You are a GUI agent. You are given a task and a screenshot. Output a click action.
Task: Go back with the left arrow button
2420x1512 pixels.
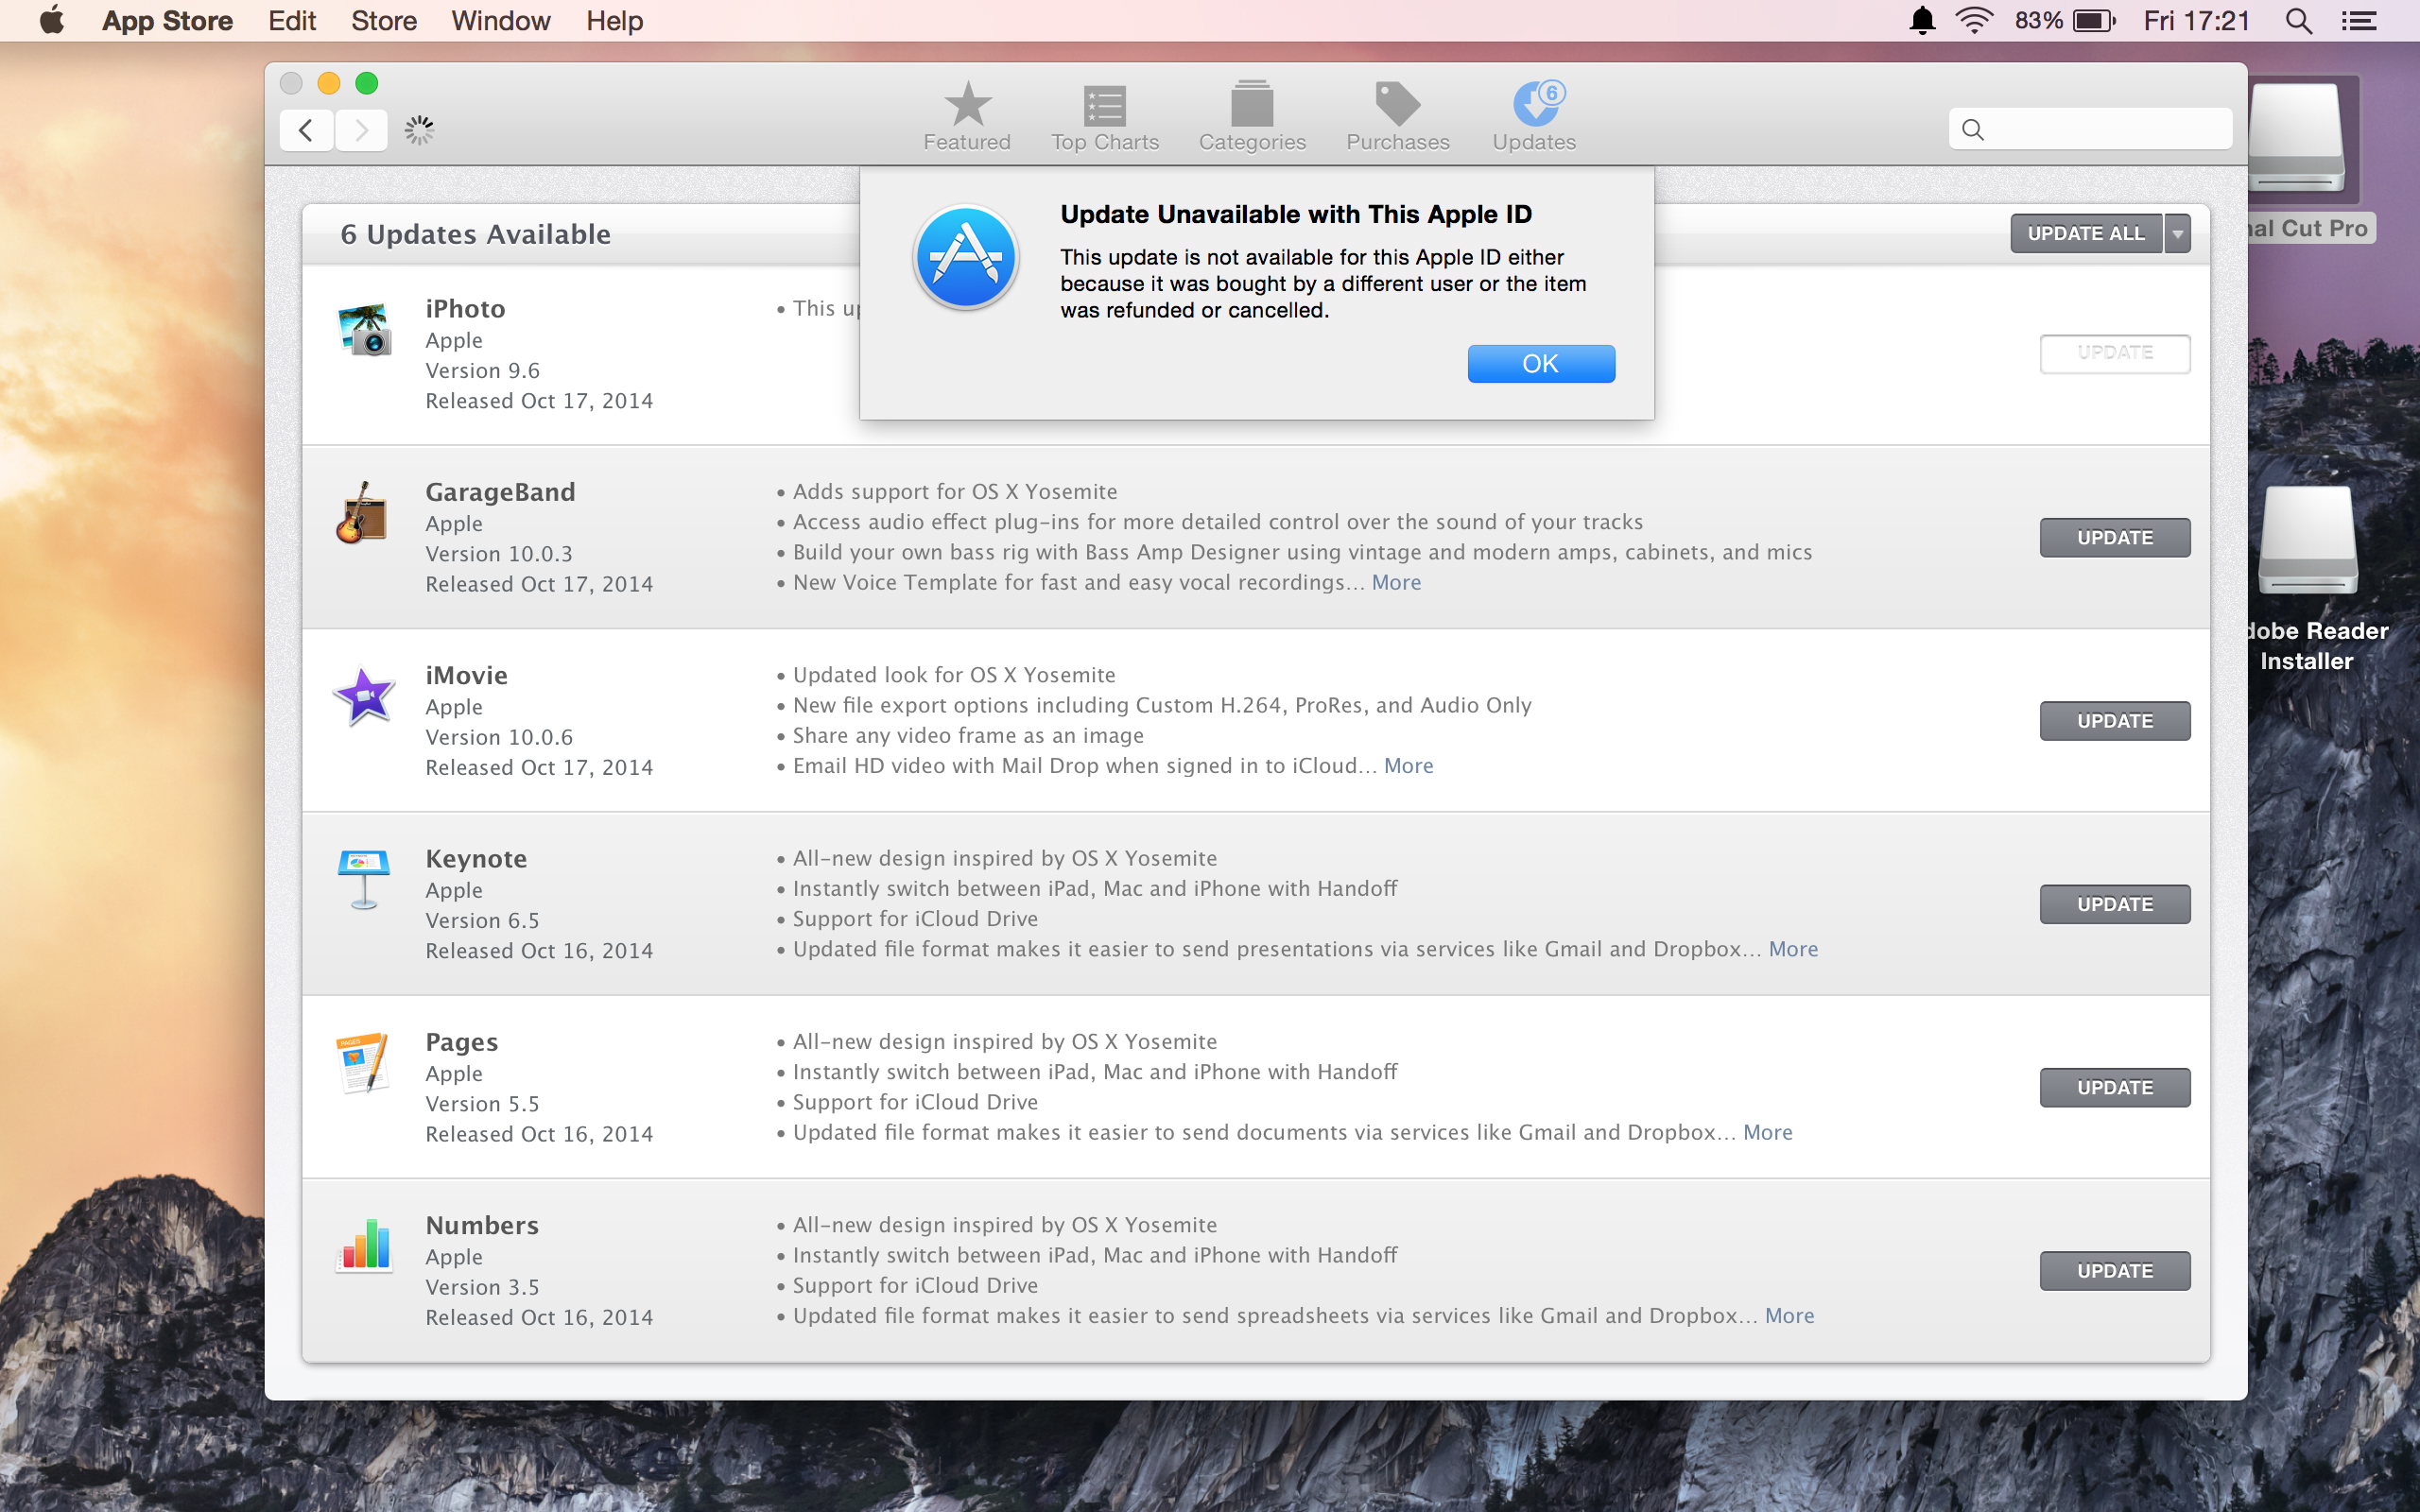306,130
